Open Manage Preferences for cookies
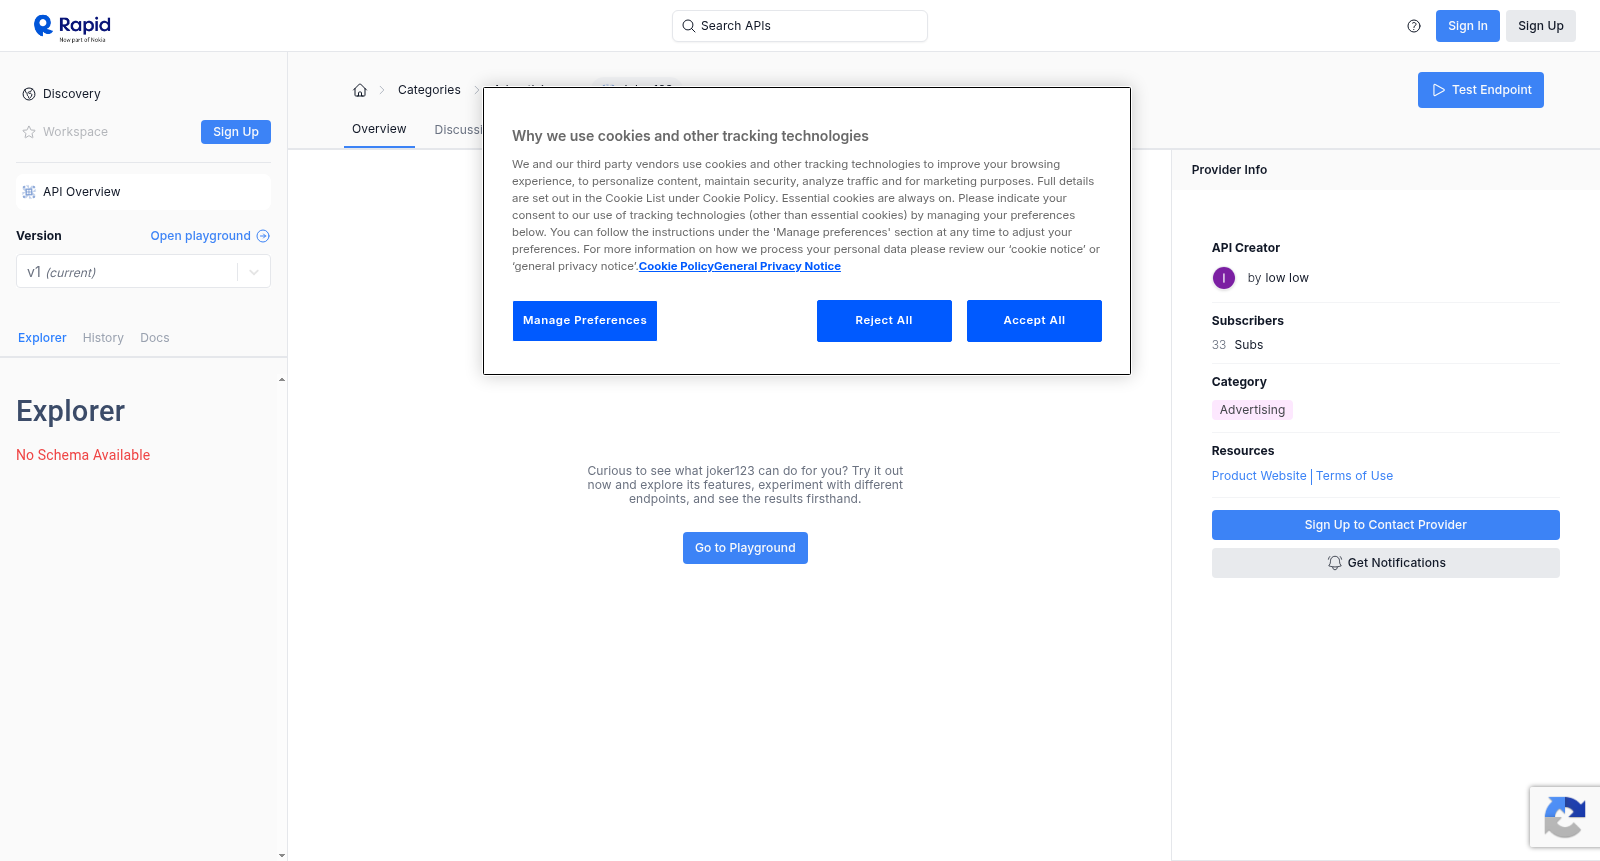Viewport: 1600px width, 861px height. (x=585, y=321)
